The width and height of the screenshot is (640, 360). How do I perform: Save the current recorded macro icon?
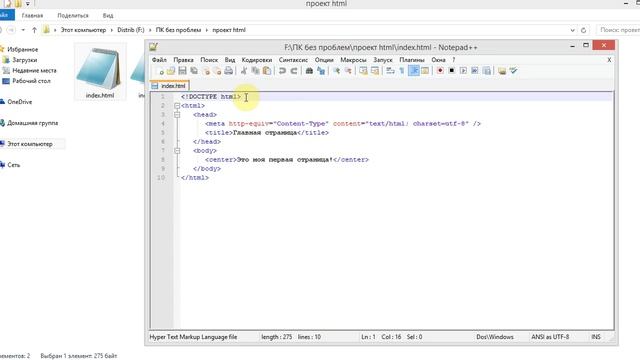(486, 71)
